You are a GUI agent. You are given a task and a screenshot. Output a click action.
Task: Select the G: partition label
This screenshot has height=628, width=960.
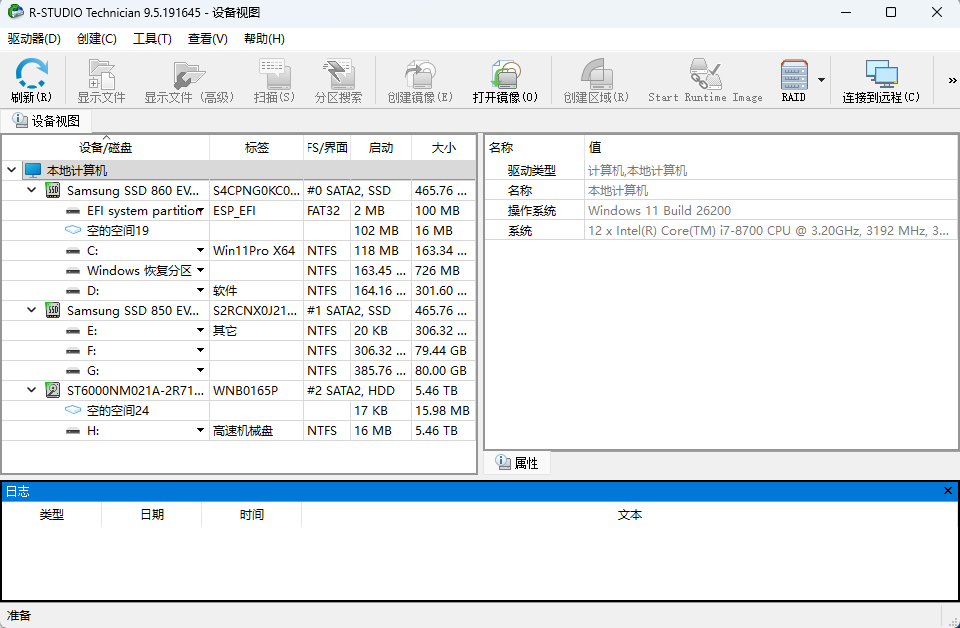[x=93, y=370]
